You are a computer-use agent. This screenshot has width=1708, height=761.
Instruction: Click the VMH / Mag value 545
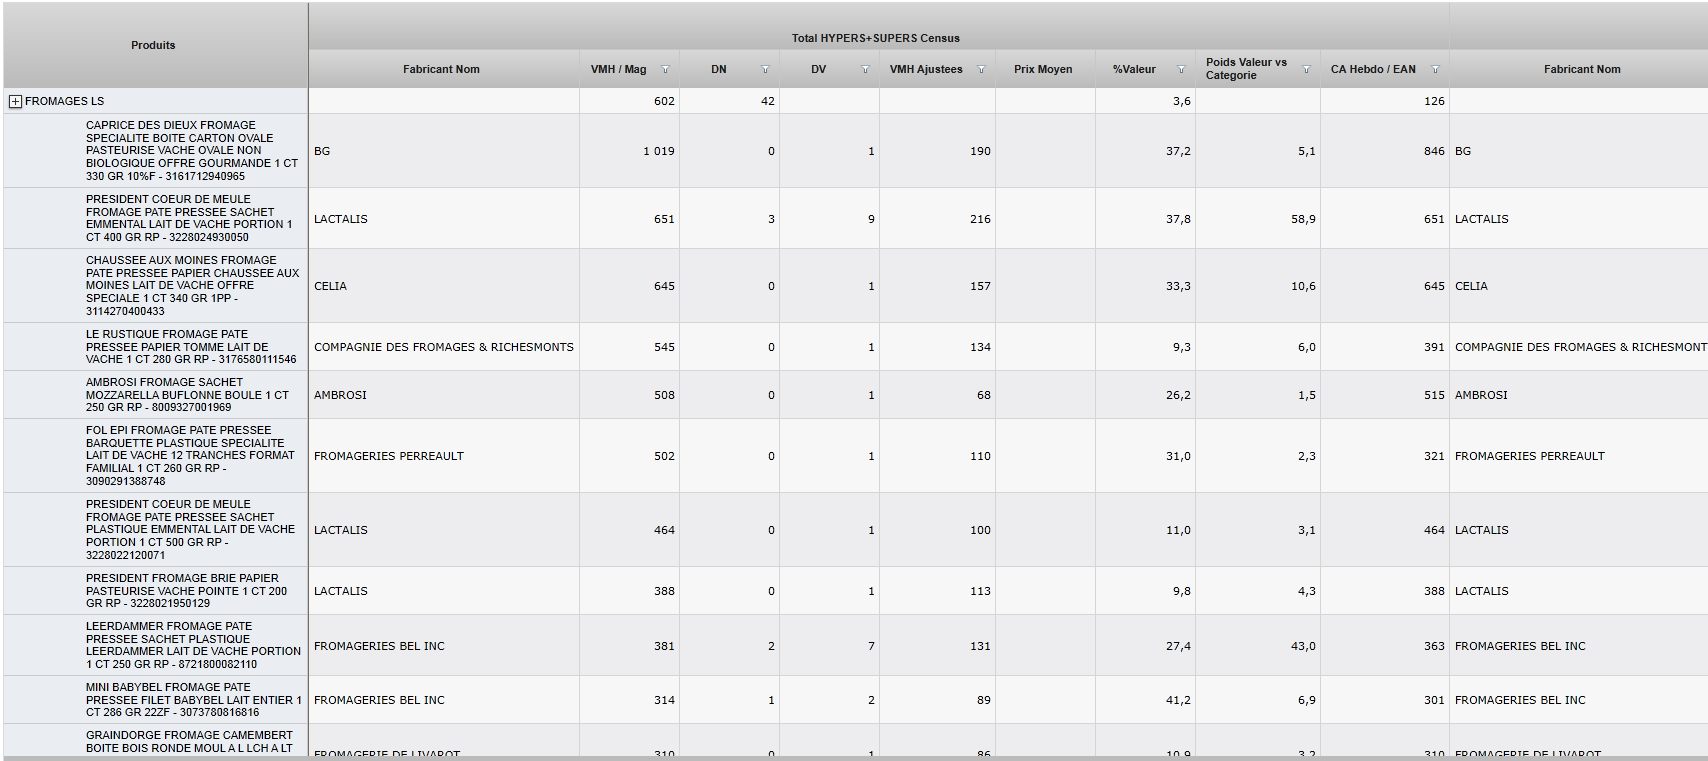(x=664, y=347)
